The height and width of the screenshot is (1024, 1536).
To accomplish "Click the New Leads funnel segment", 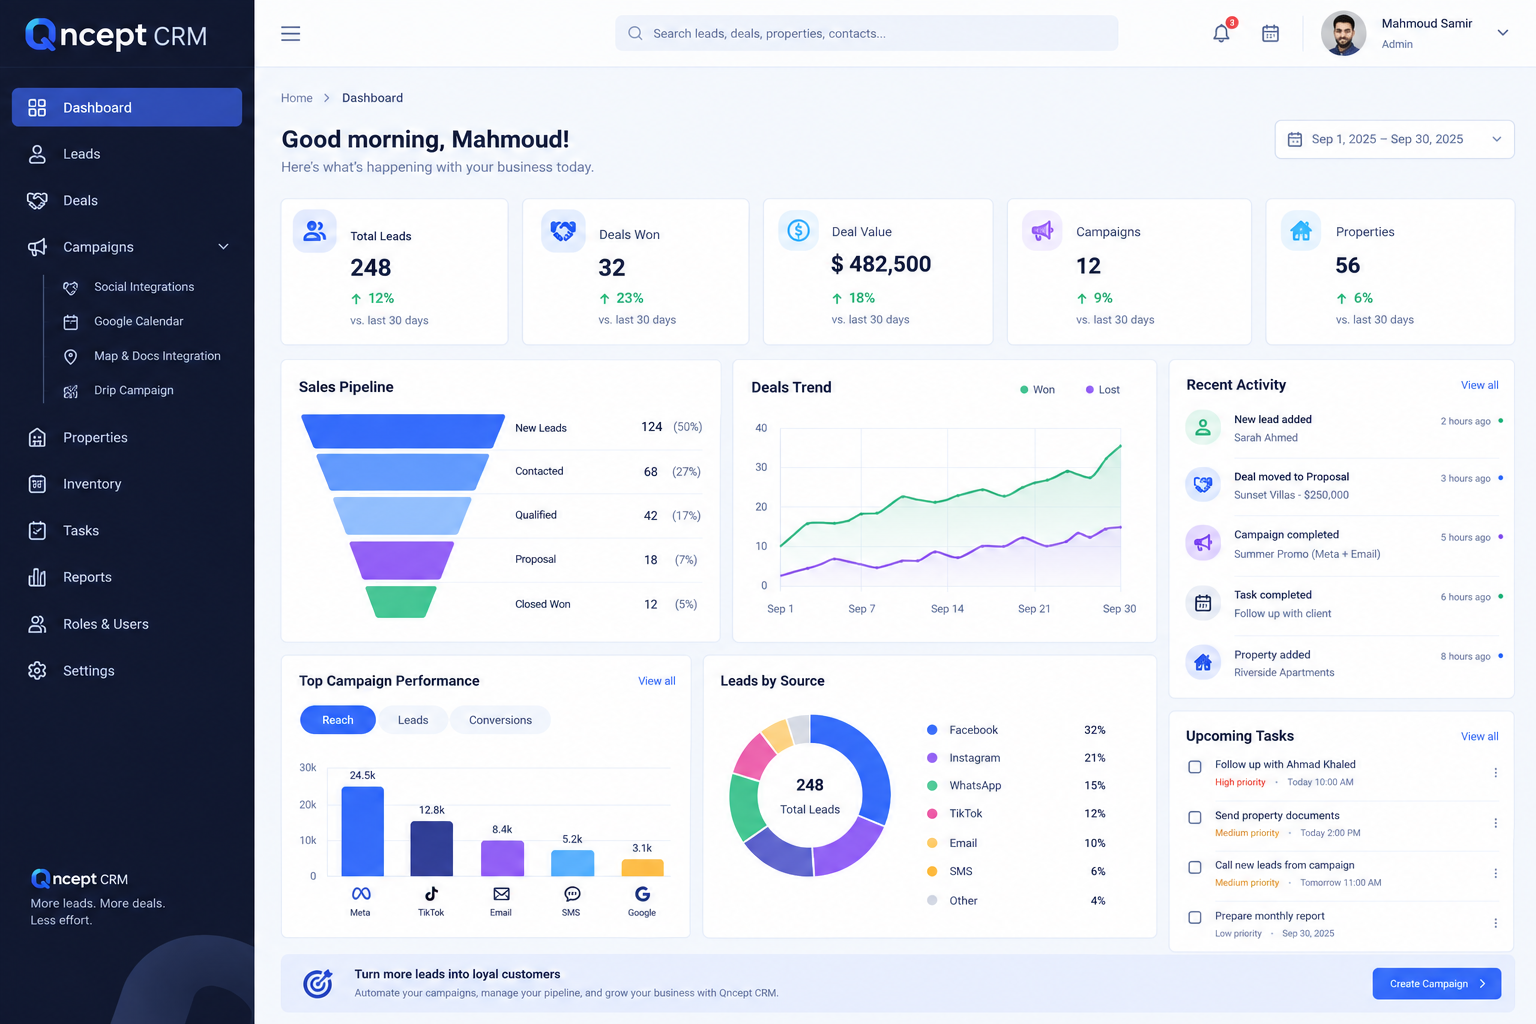I will (x=403, y=431).
